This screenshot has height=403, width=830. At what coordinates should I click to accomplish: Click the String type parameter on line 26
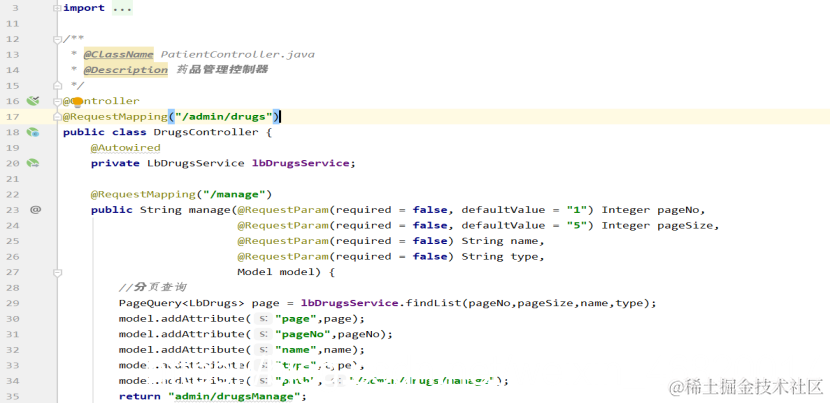(x=500, y=257)
